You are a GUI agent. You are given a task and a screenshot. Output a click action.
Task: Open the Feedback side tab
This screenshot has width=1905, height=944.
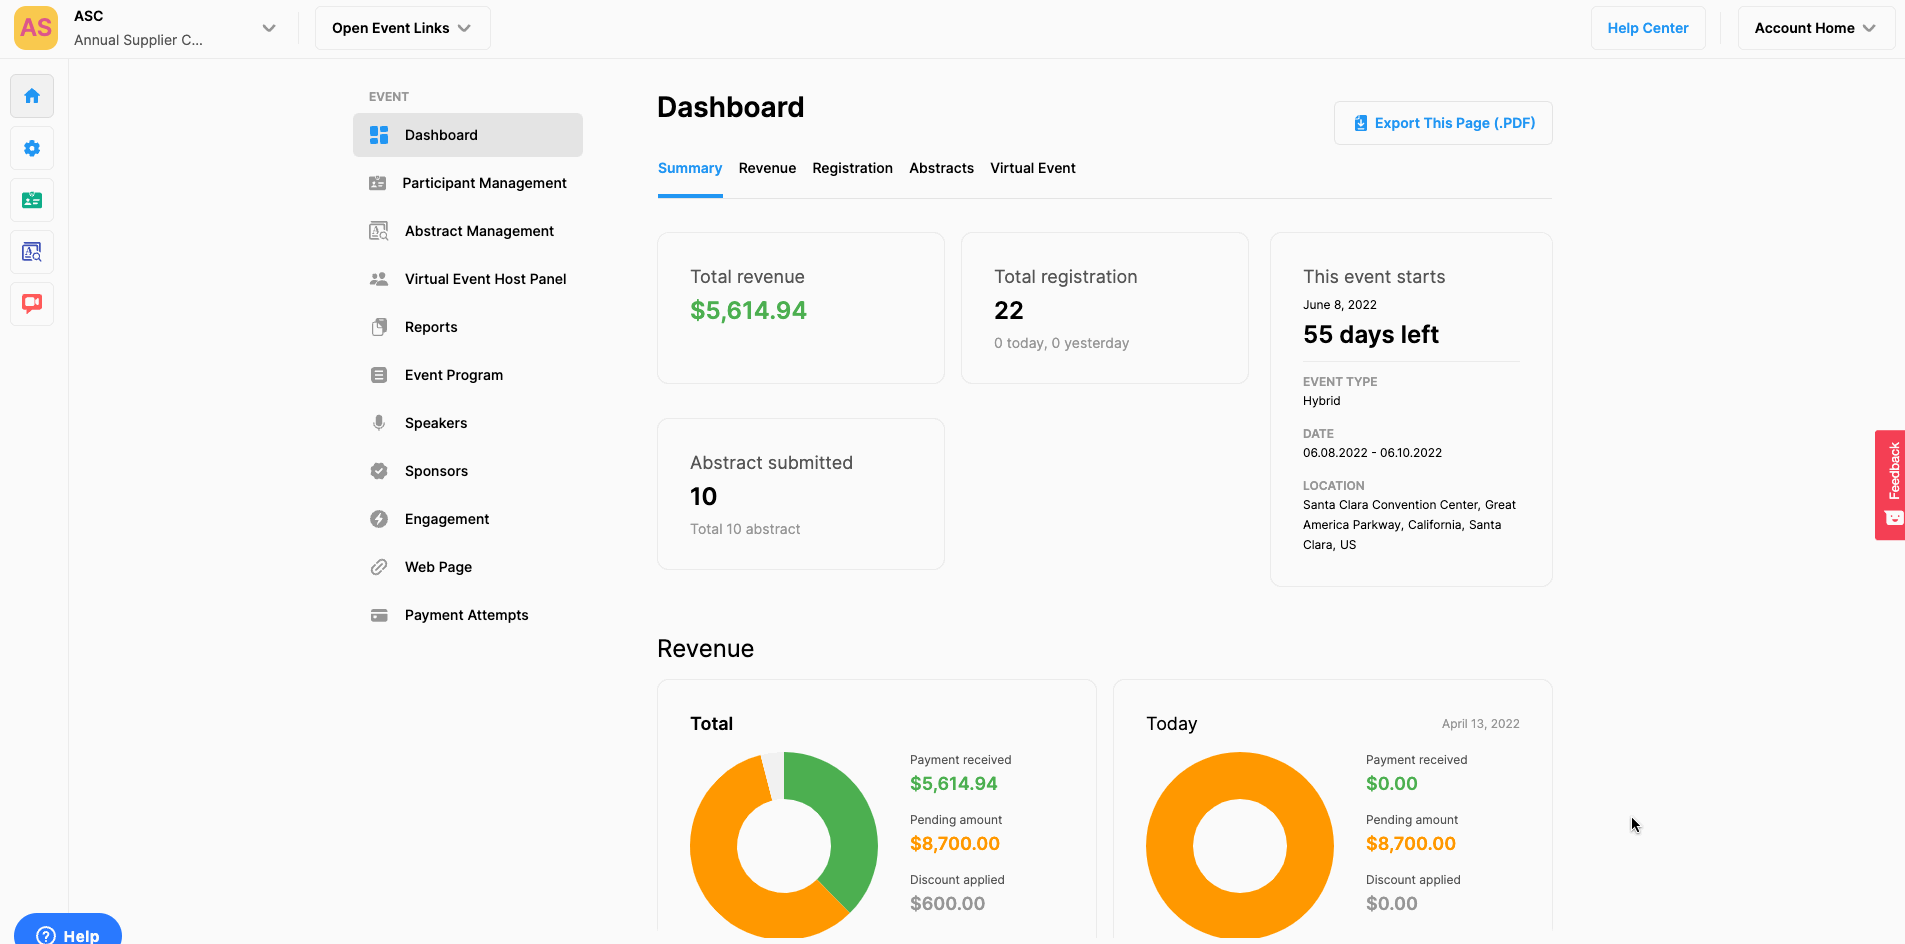tap(1890, 485)
